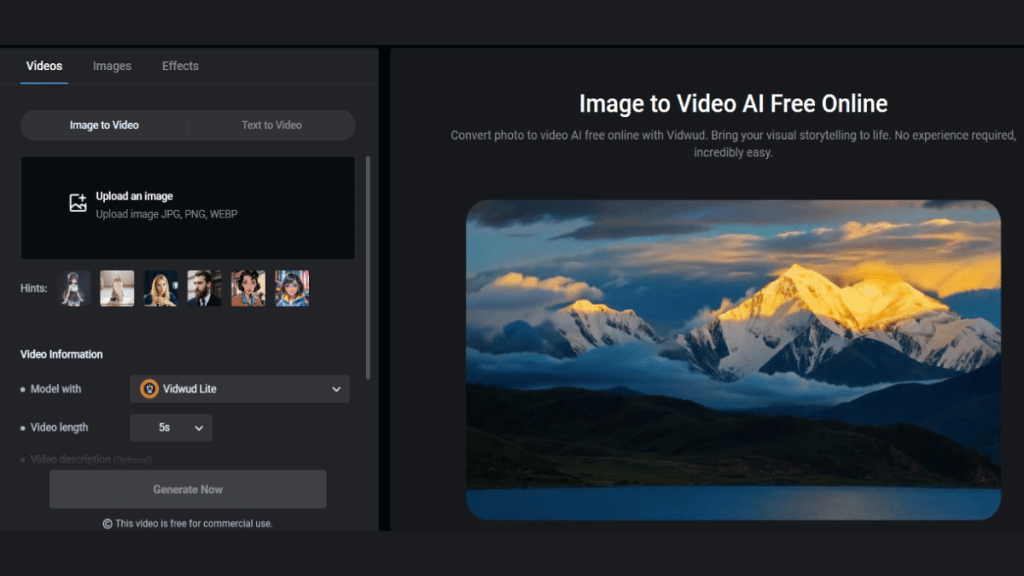The height and width of the screenshot is (576, 1024).
Task: Select Image to Video mode
Action: pos(104,125)
